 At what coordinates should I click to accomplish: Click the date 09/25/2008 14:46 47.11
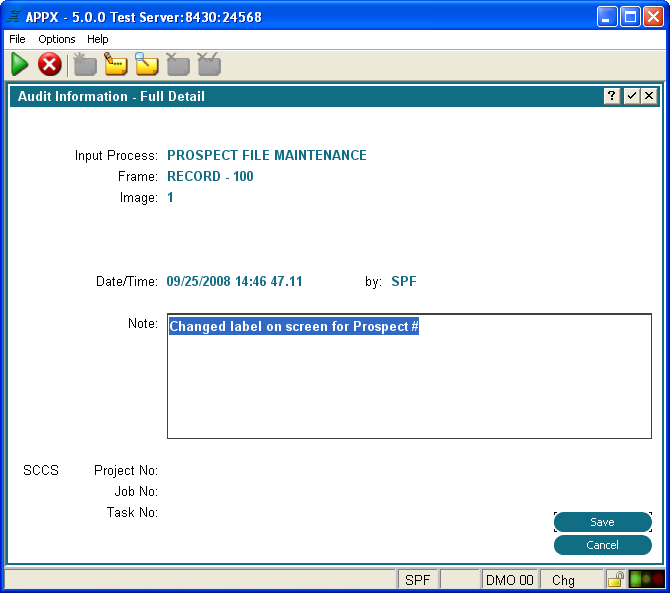(x=234, y=282)
